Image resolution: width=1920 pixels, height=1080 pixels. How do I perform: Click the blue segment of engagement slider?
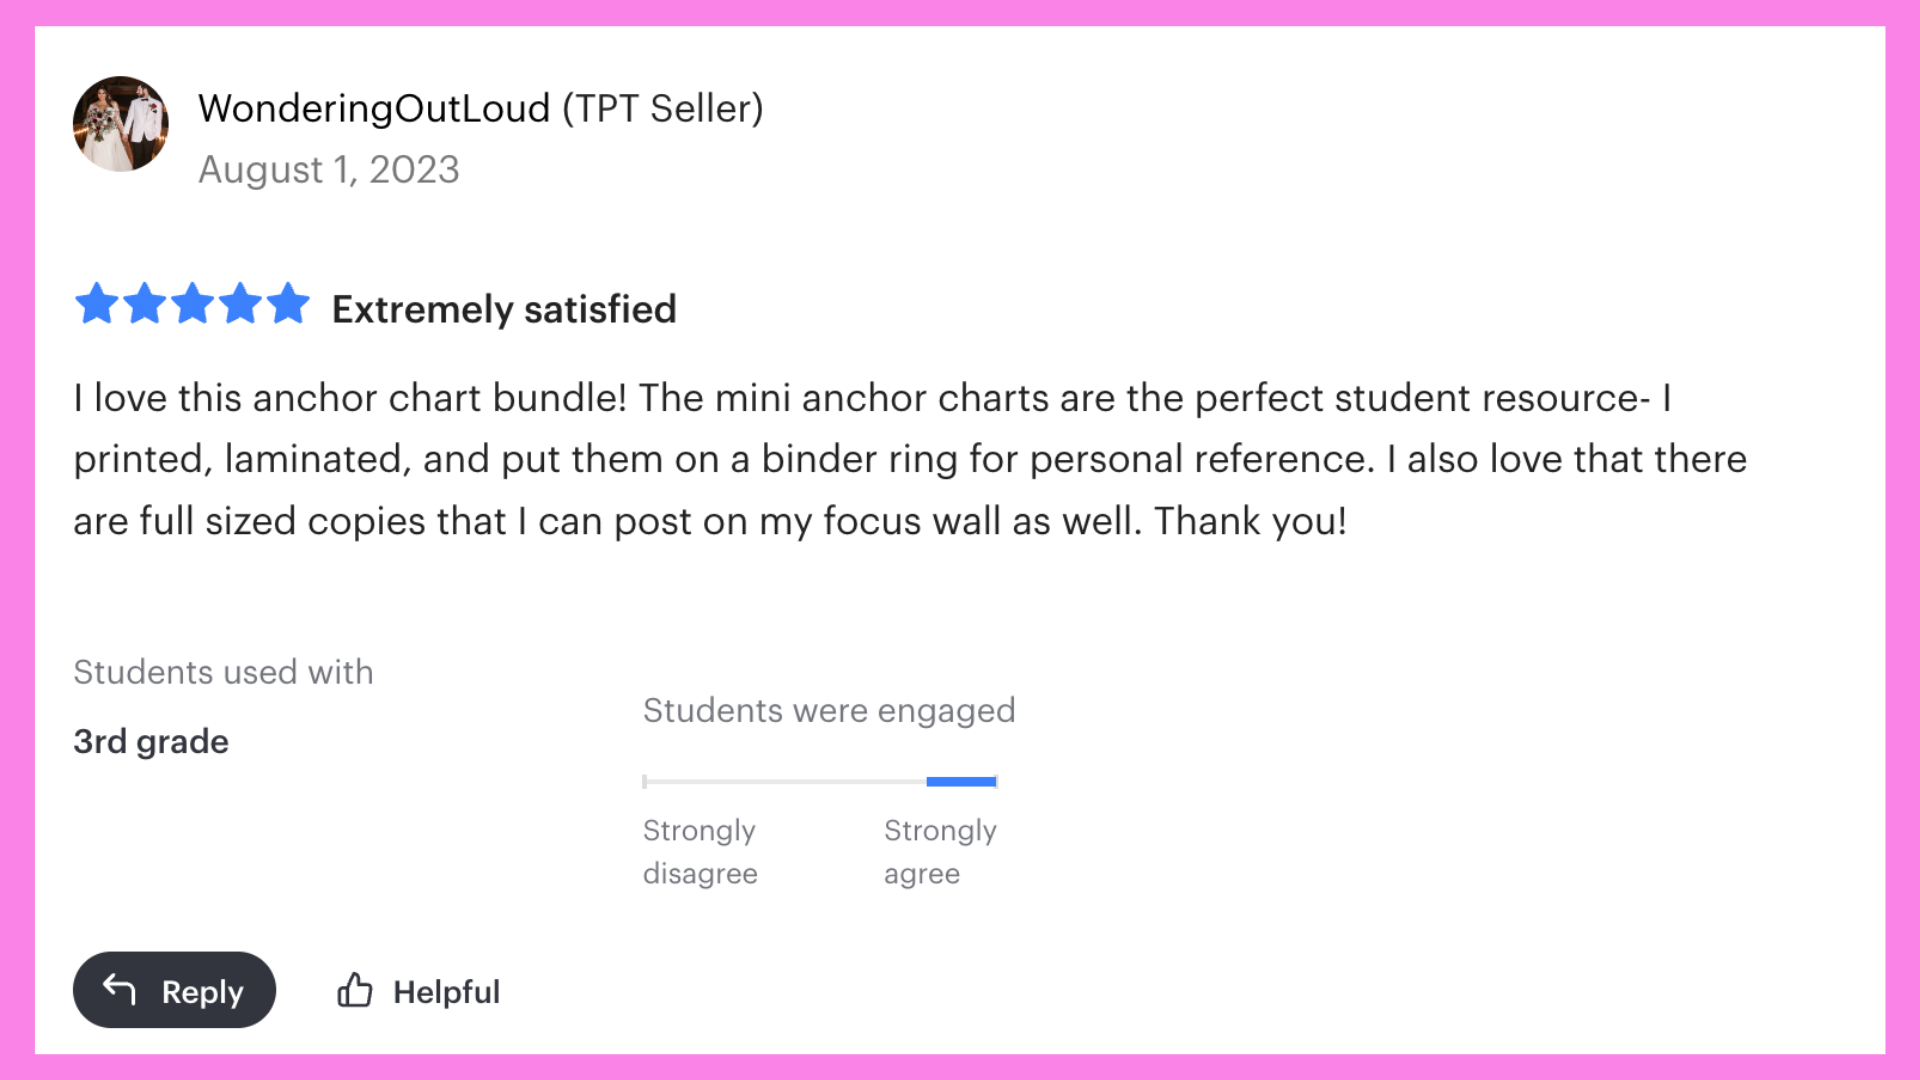pyautogui.click(x=961, y=781)
